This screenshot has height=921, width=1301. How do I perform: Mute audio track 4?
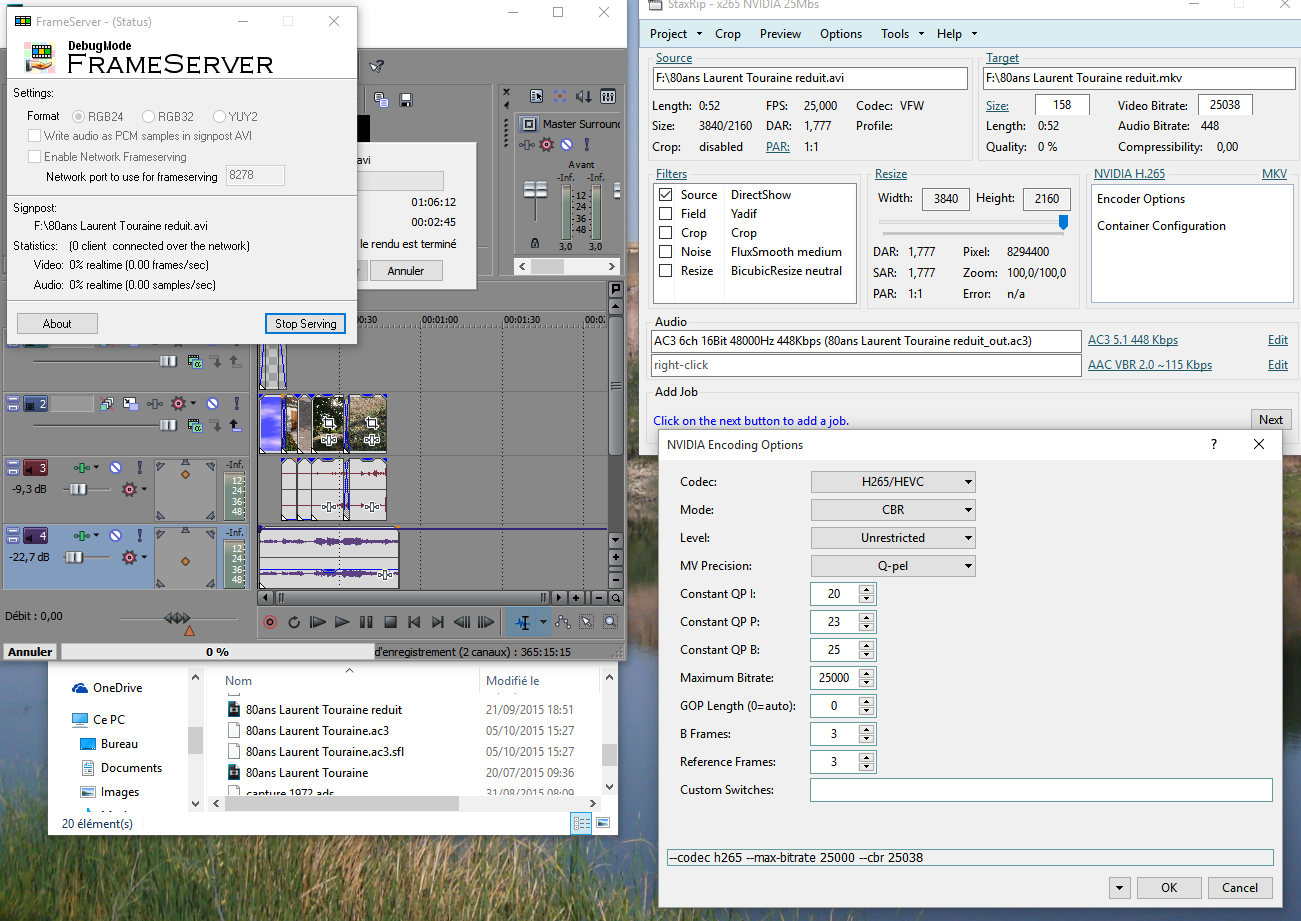coord(115,535)
